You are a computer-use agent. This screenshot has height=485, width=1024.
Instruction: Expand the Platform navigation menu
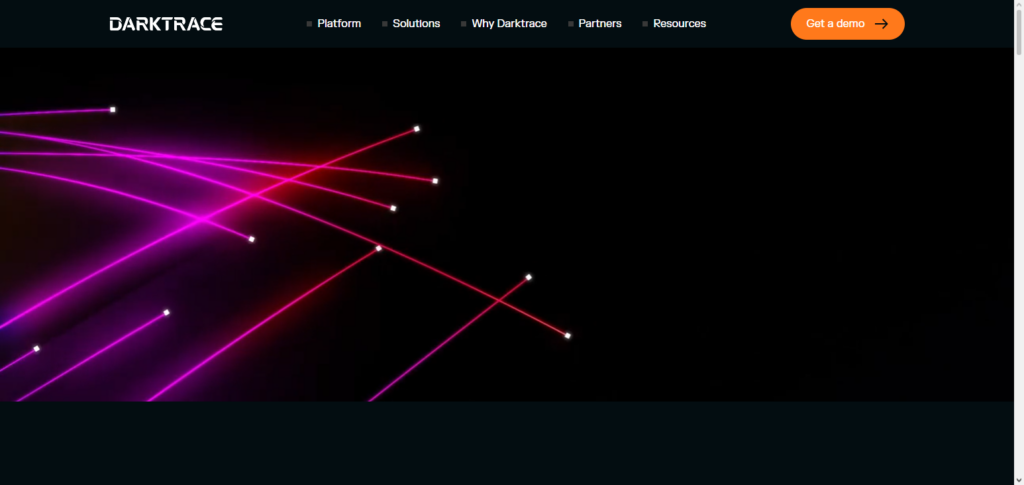[x=339, y=24]
